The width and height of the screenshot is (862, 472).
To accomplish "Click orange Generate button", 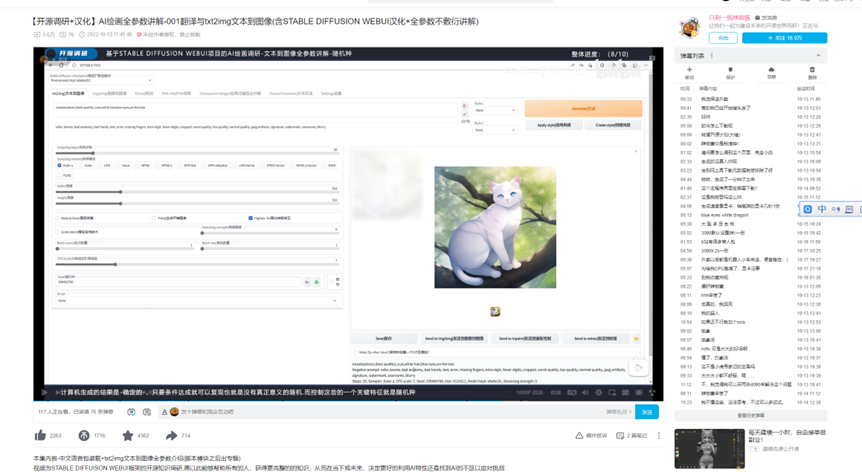I will click(x=583, y=108).
